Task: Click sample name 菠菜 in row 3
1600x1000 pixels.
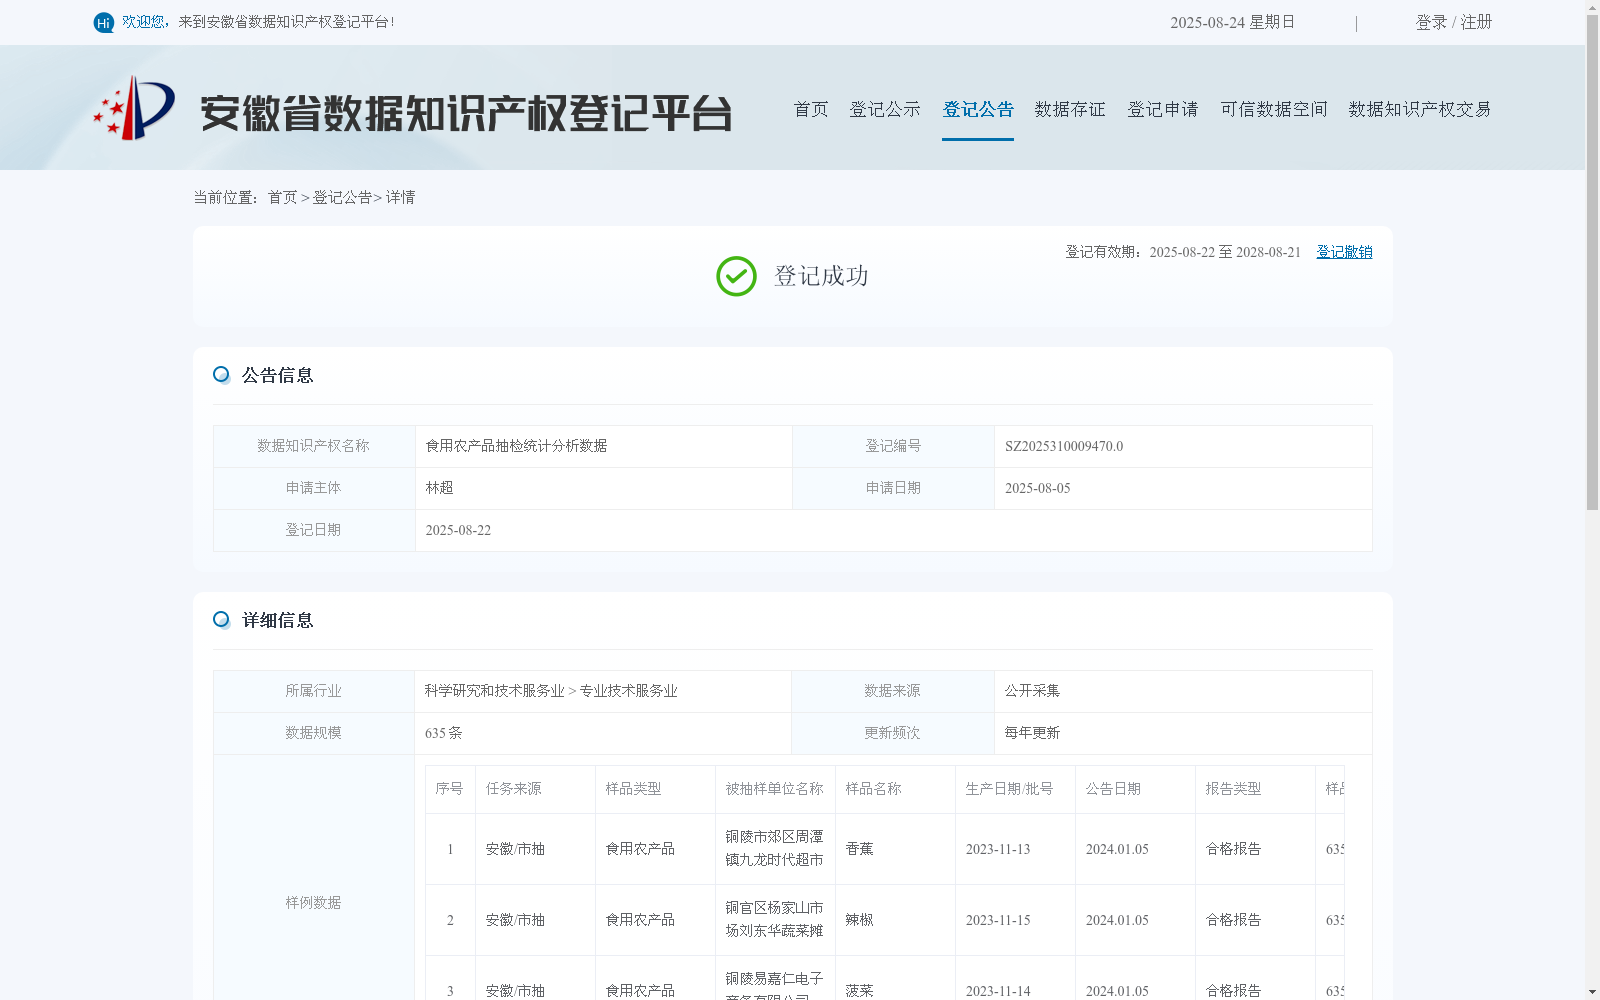Action: point(859,991)
